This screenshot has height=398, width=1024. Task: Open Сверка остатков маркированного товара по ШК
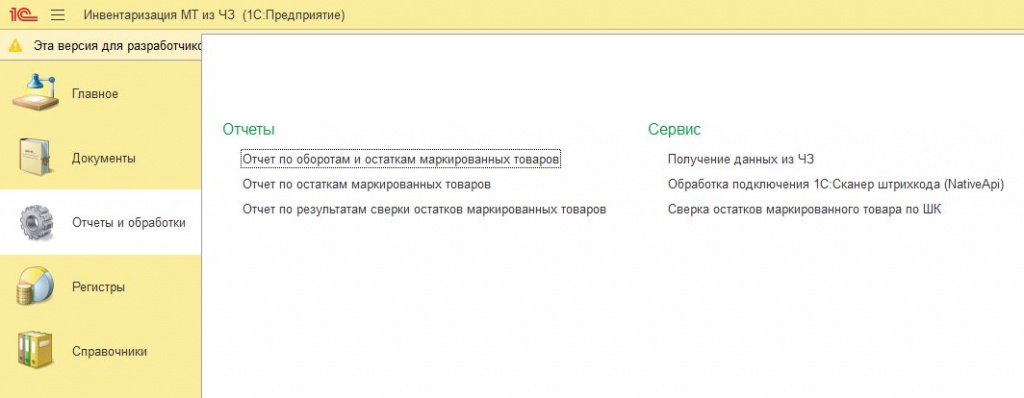(805, 209)
